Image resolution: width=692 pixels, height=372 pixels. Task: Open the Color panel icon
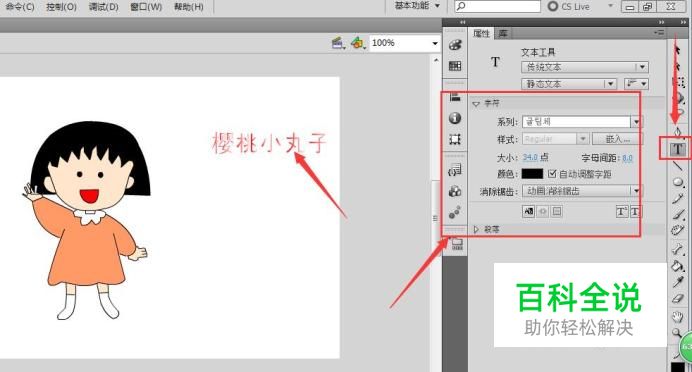tap(455, 45)
